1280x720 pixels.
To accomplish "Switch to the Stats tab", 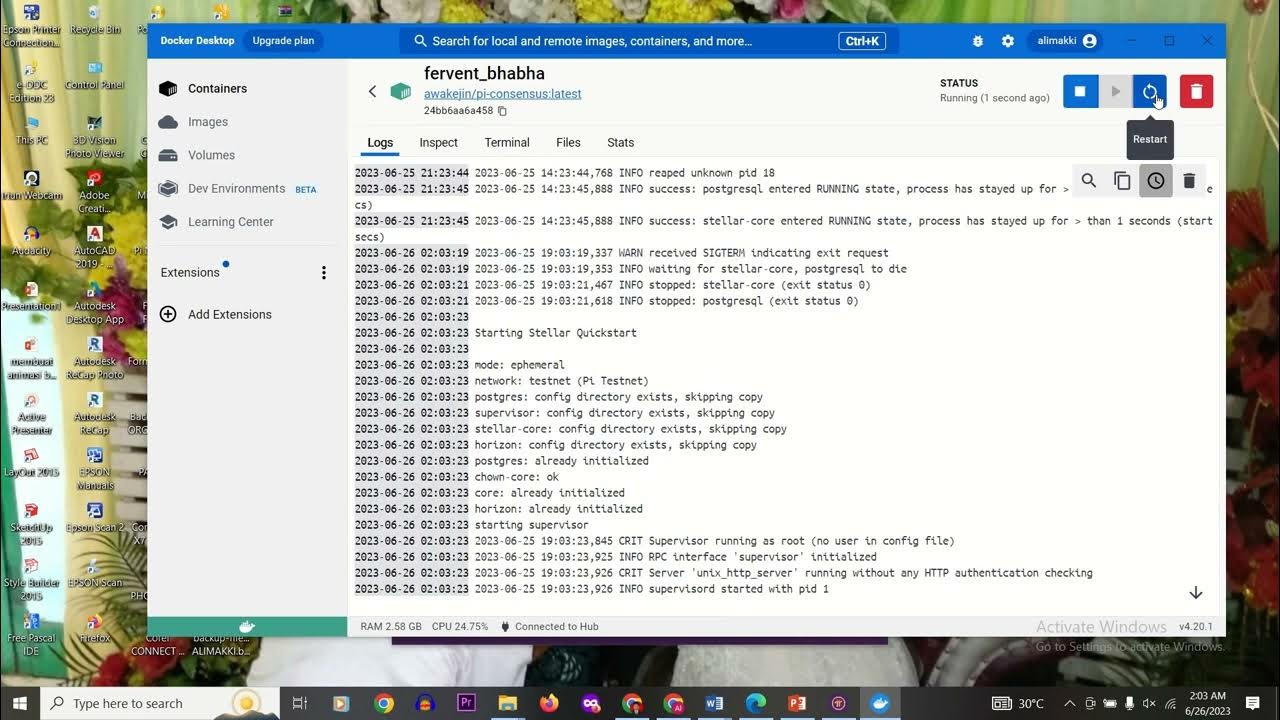I will point(620,143).
